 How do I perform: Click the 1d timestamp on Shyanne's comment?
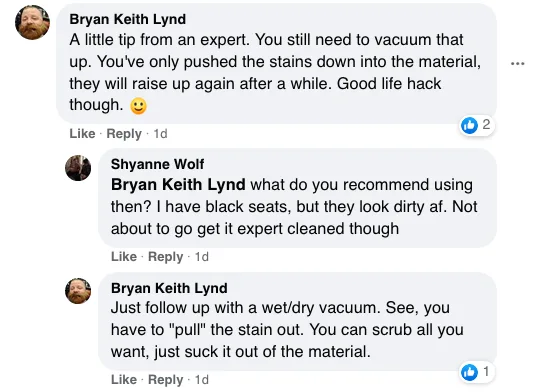202,257
